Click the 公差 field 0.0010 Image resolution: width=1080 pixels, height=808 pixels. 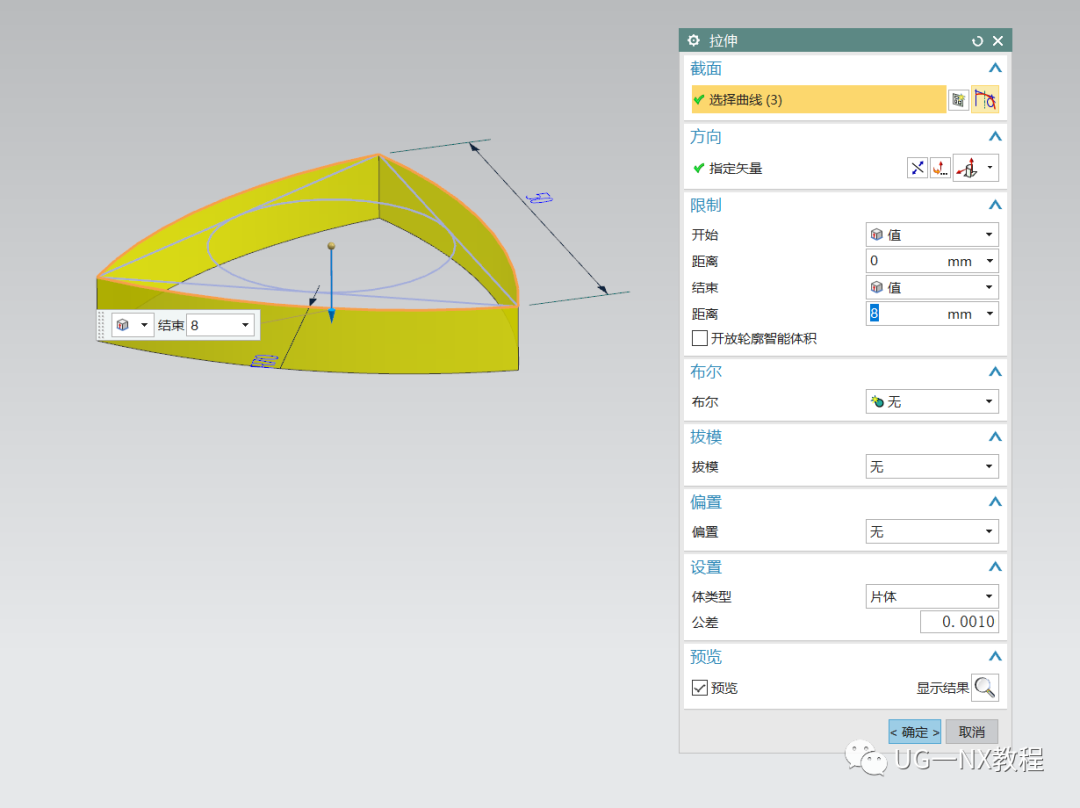coord(959,622)
